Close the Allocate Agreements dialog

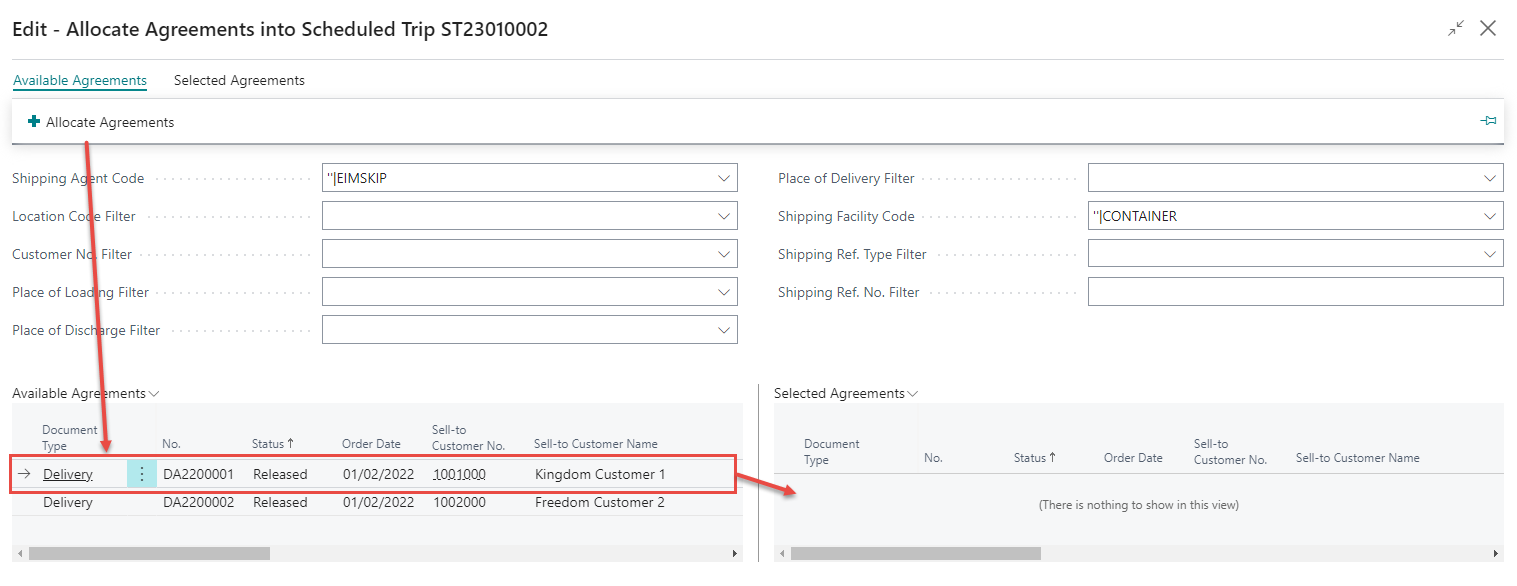point(1488,29)
